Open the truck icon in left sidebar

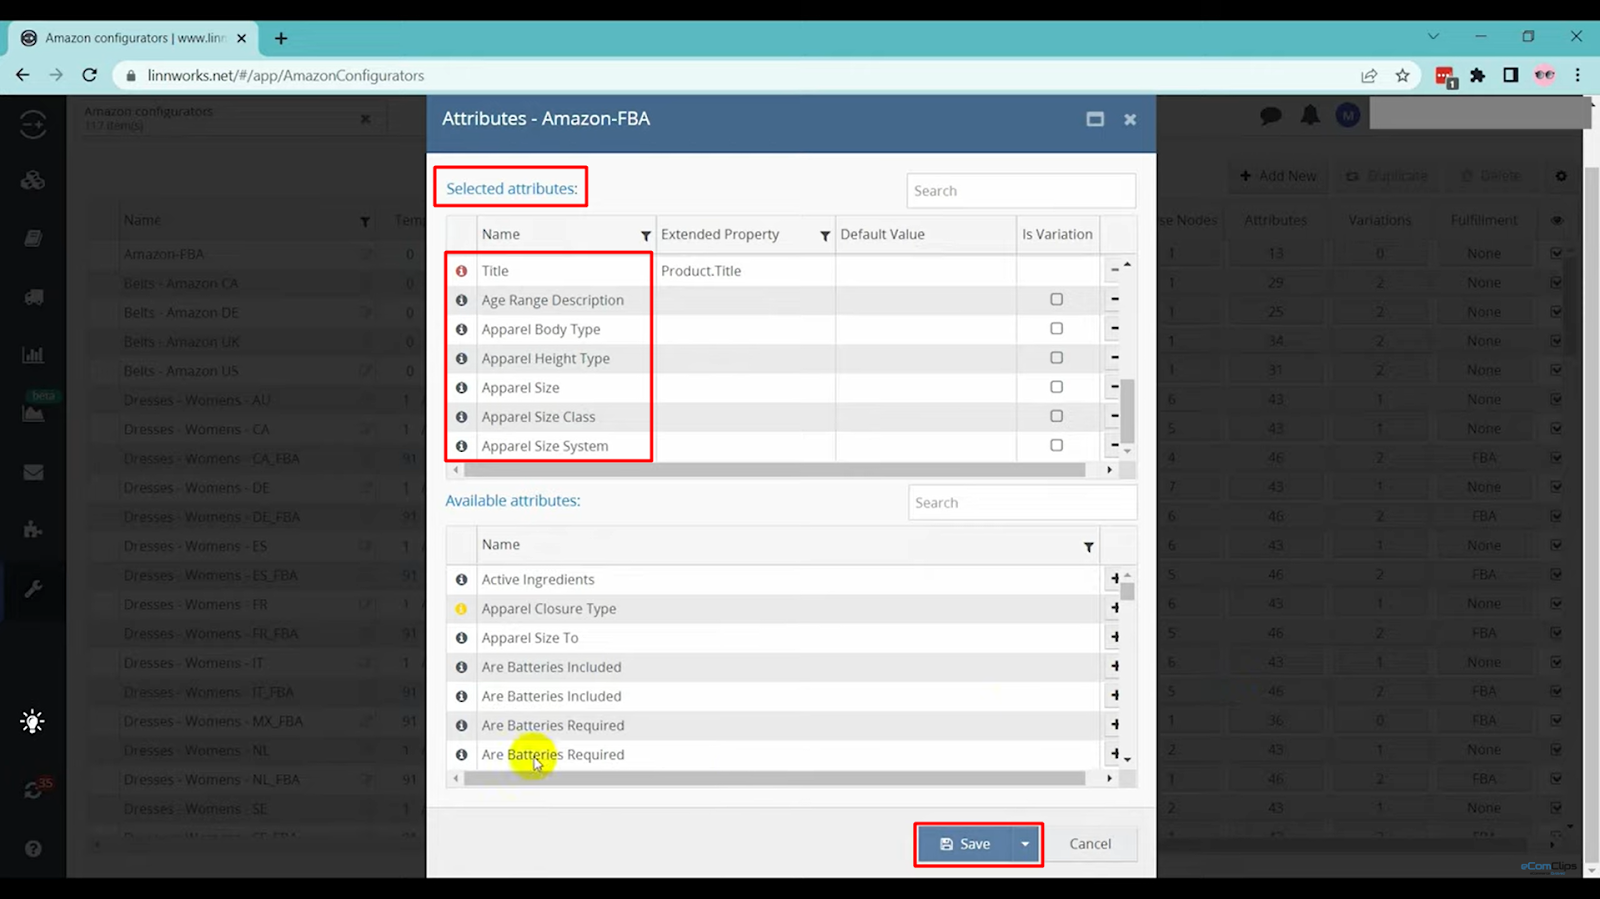tap(33, 297)
